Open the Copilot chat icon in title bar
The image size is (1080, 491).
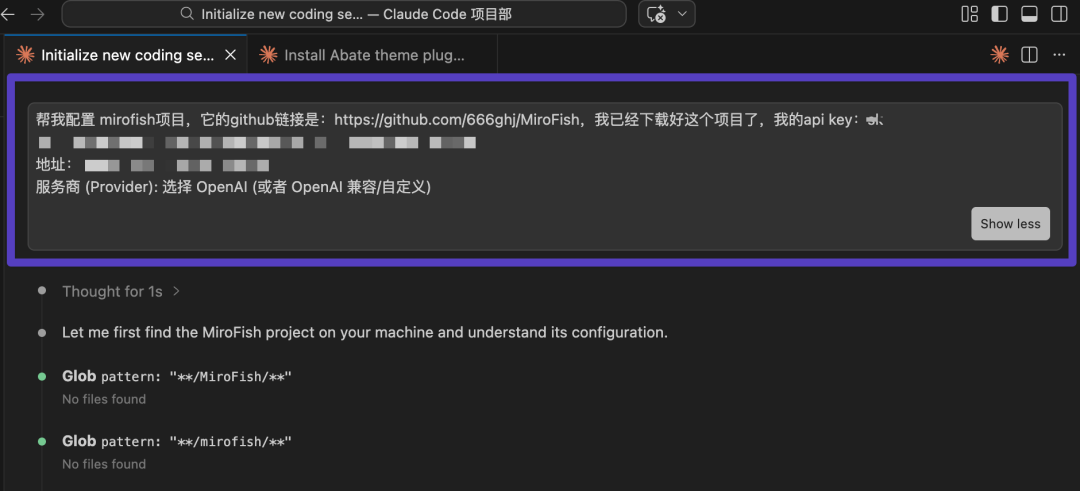click(657, 14)
